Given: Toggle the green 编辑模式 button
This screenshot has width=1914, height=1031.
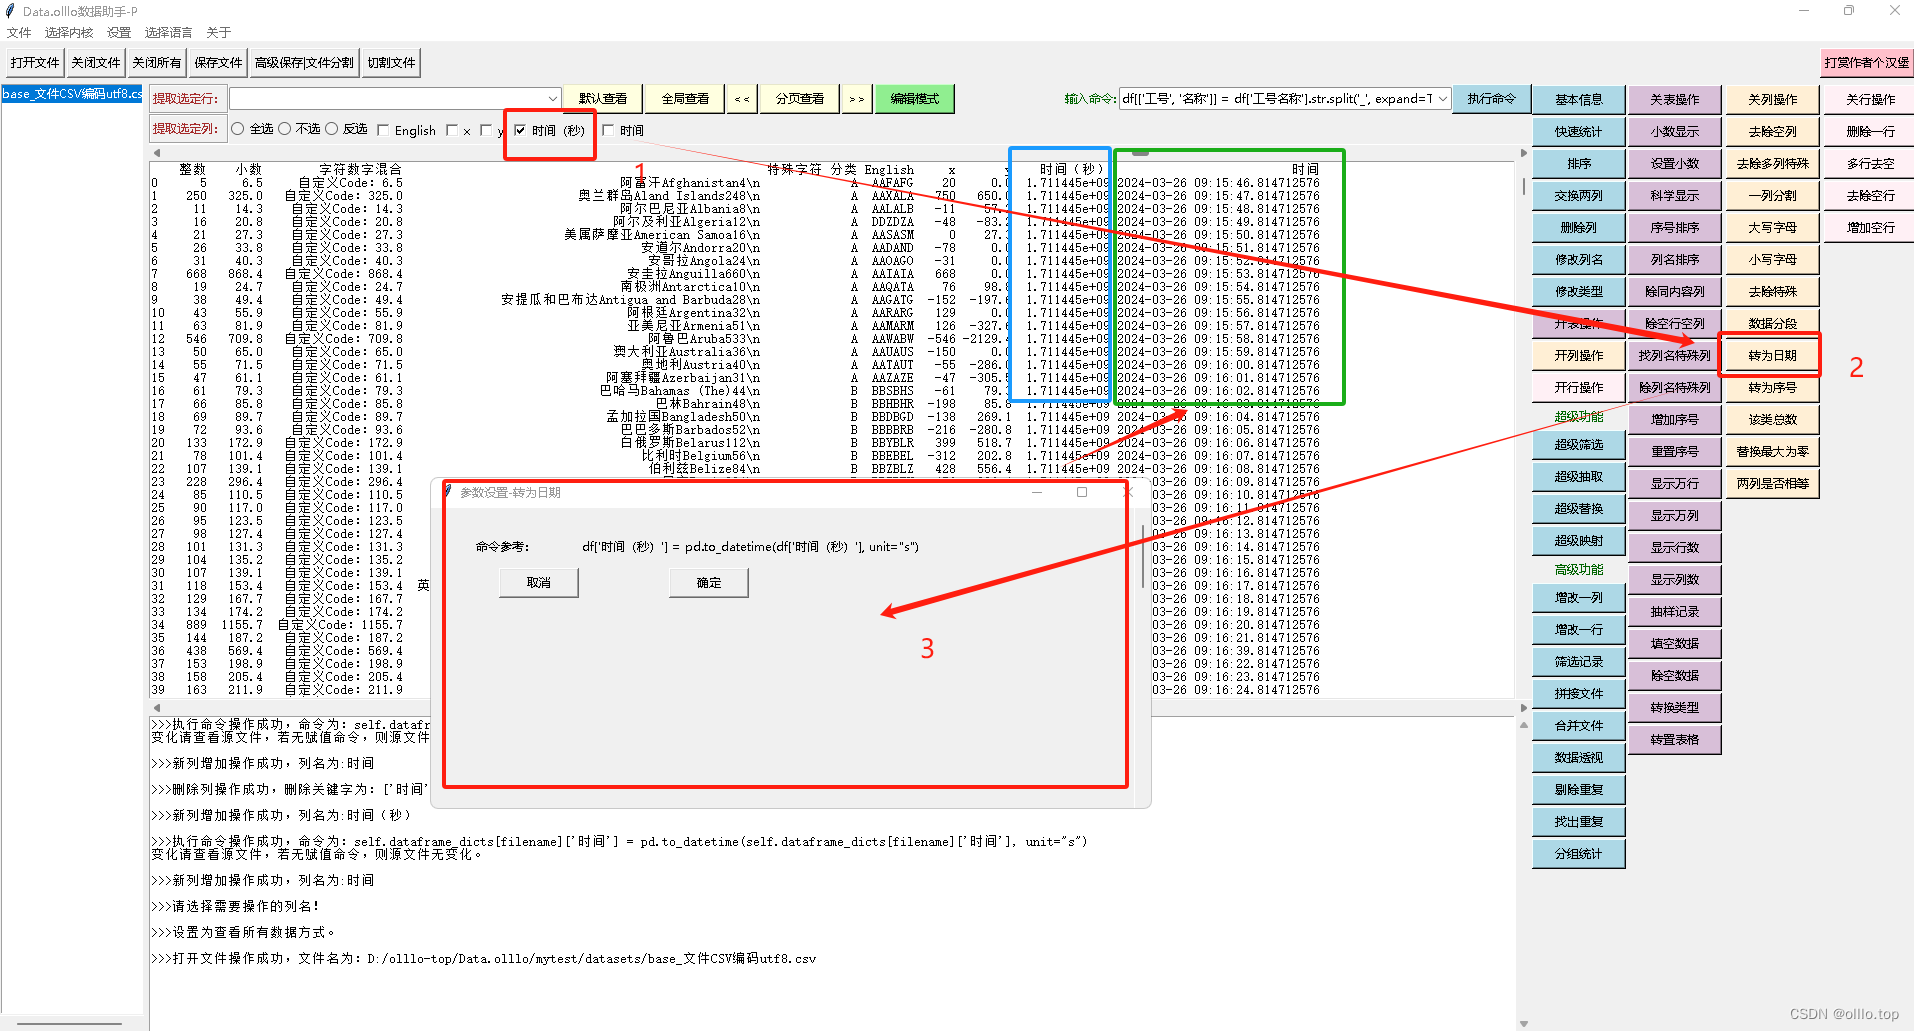Looking at the screenshot, I should tap(915, 98).
